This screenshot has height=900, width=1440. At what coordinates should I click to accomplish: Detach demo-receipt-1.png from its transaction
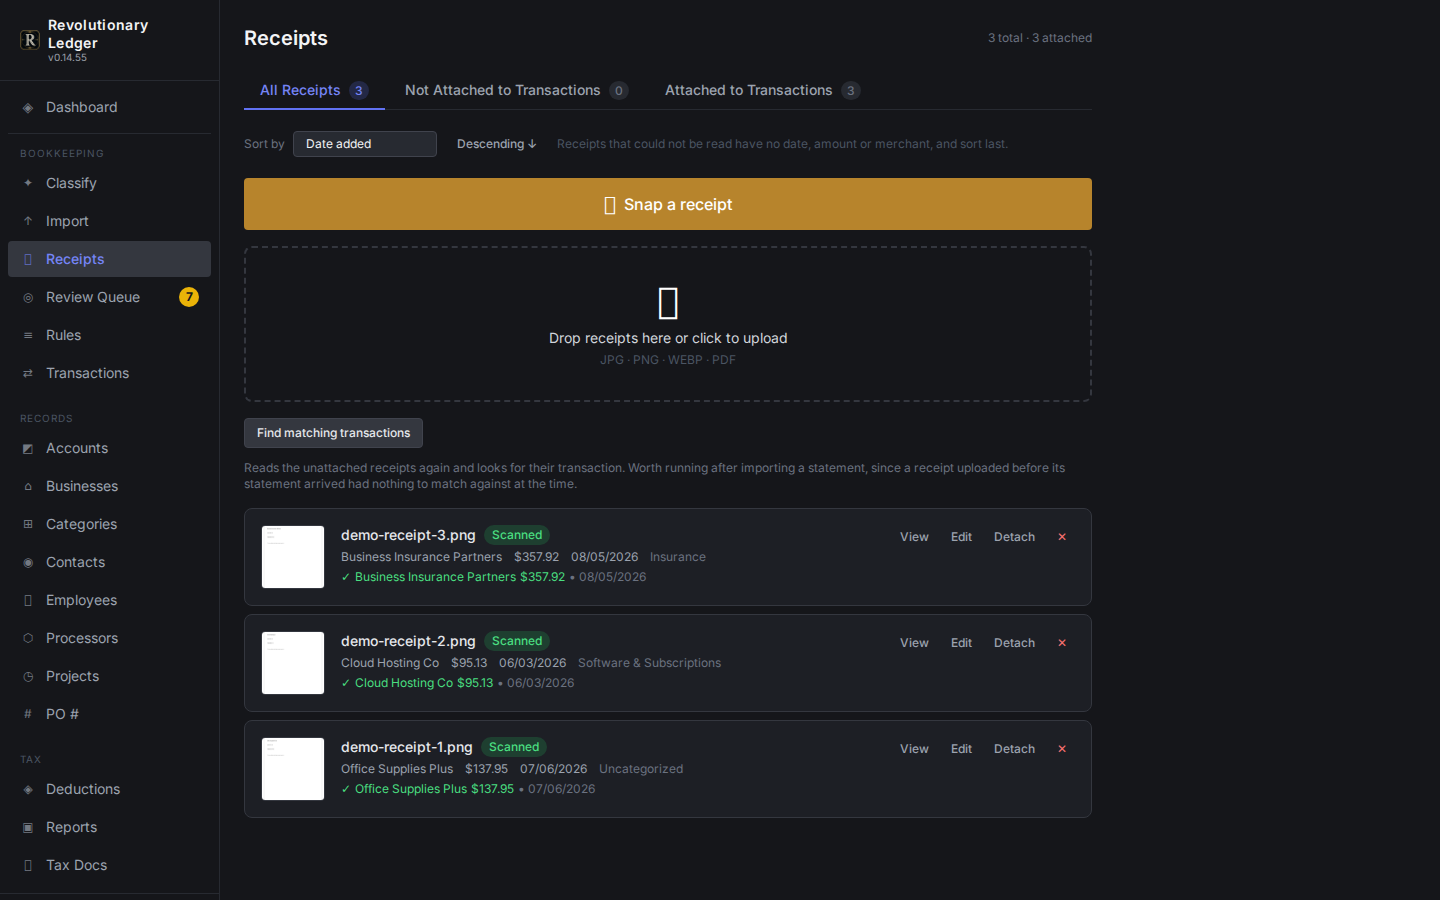(1014, 749)
